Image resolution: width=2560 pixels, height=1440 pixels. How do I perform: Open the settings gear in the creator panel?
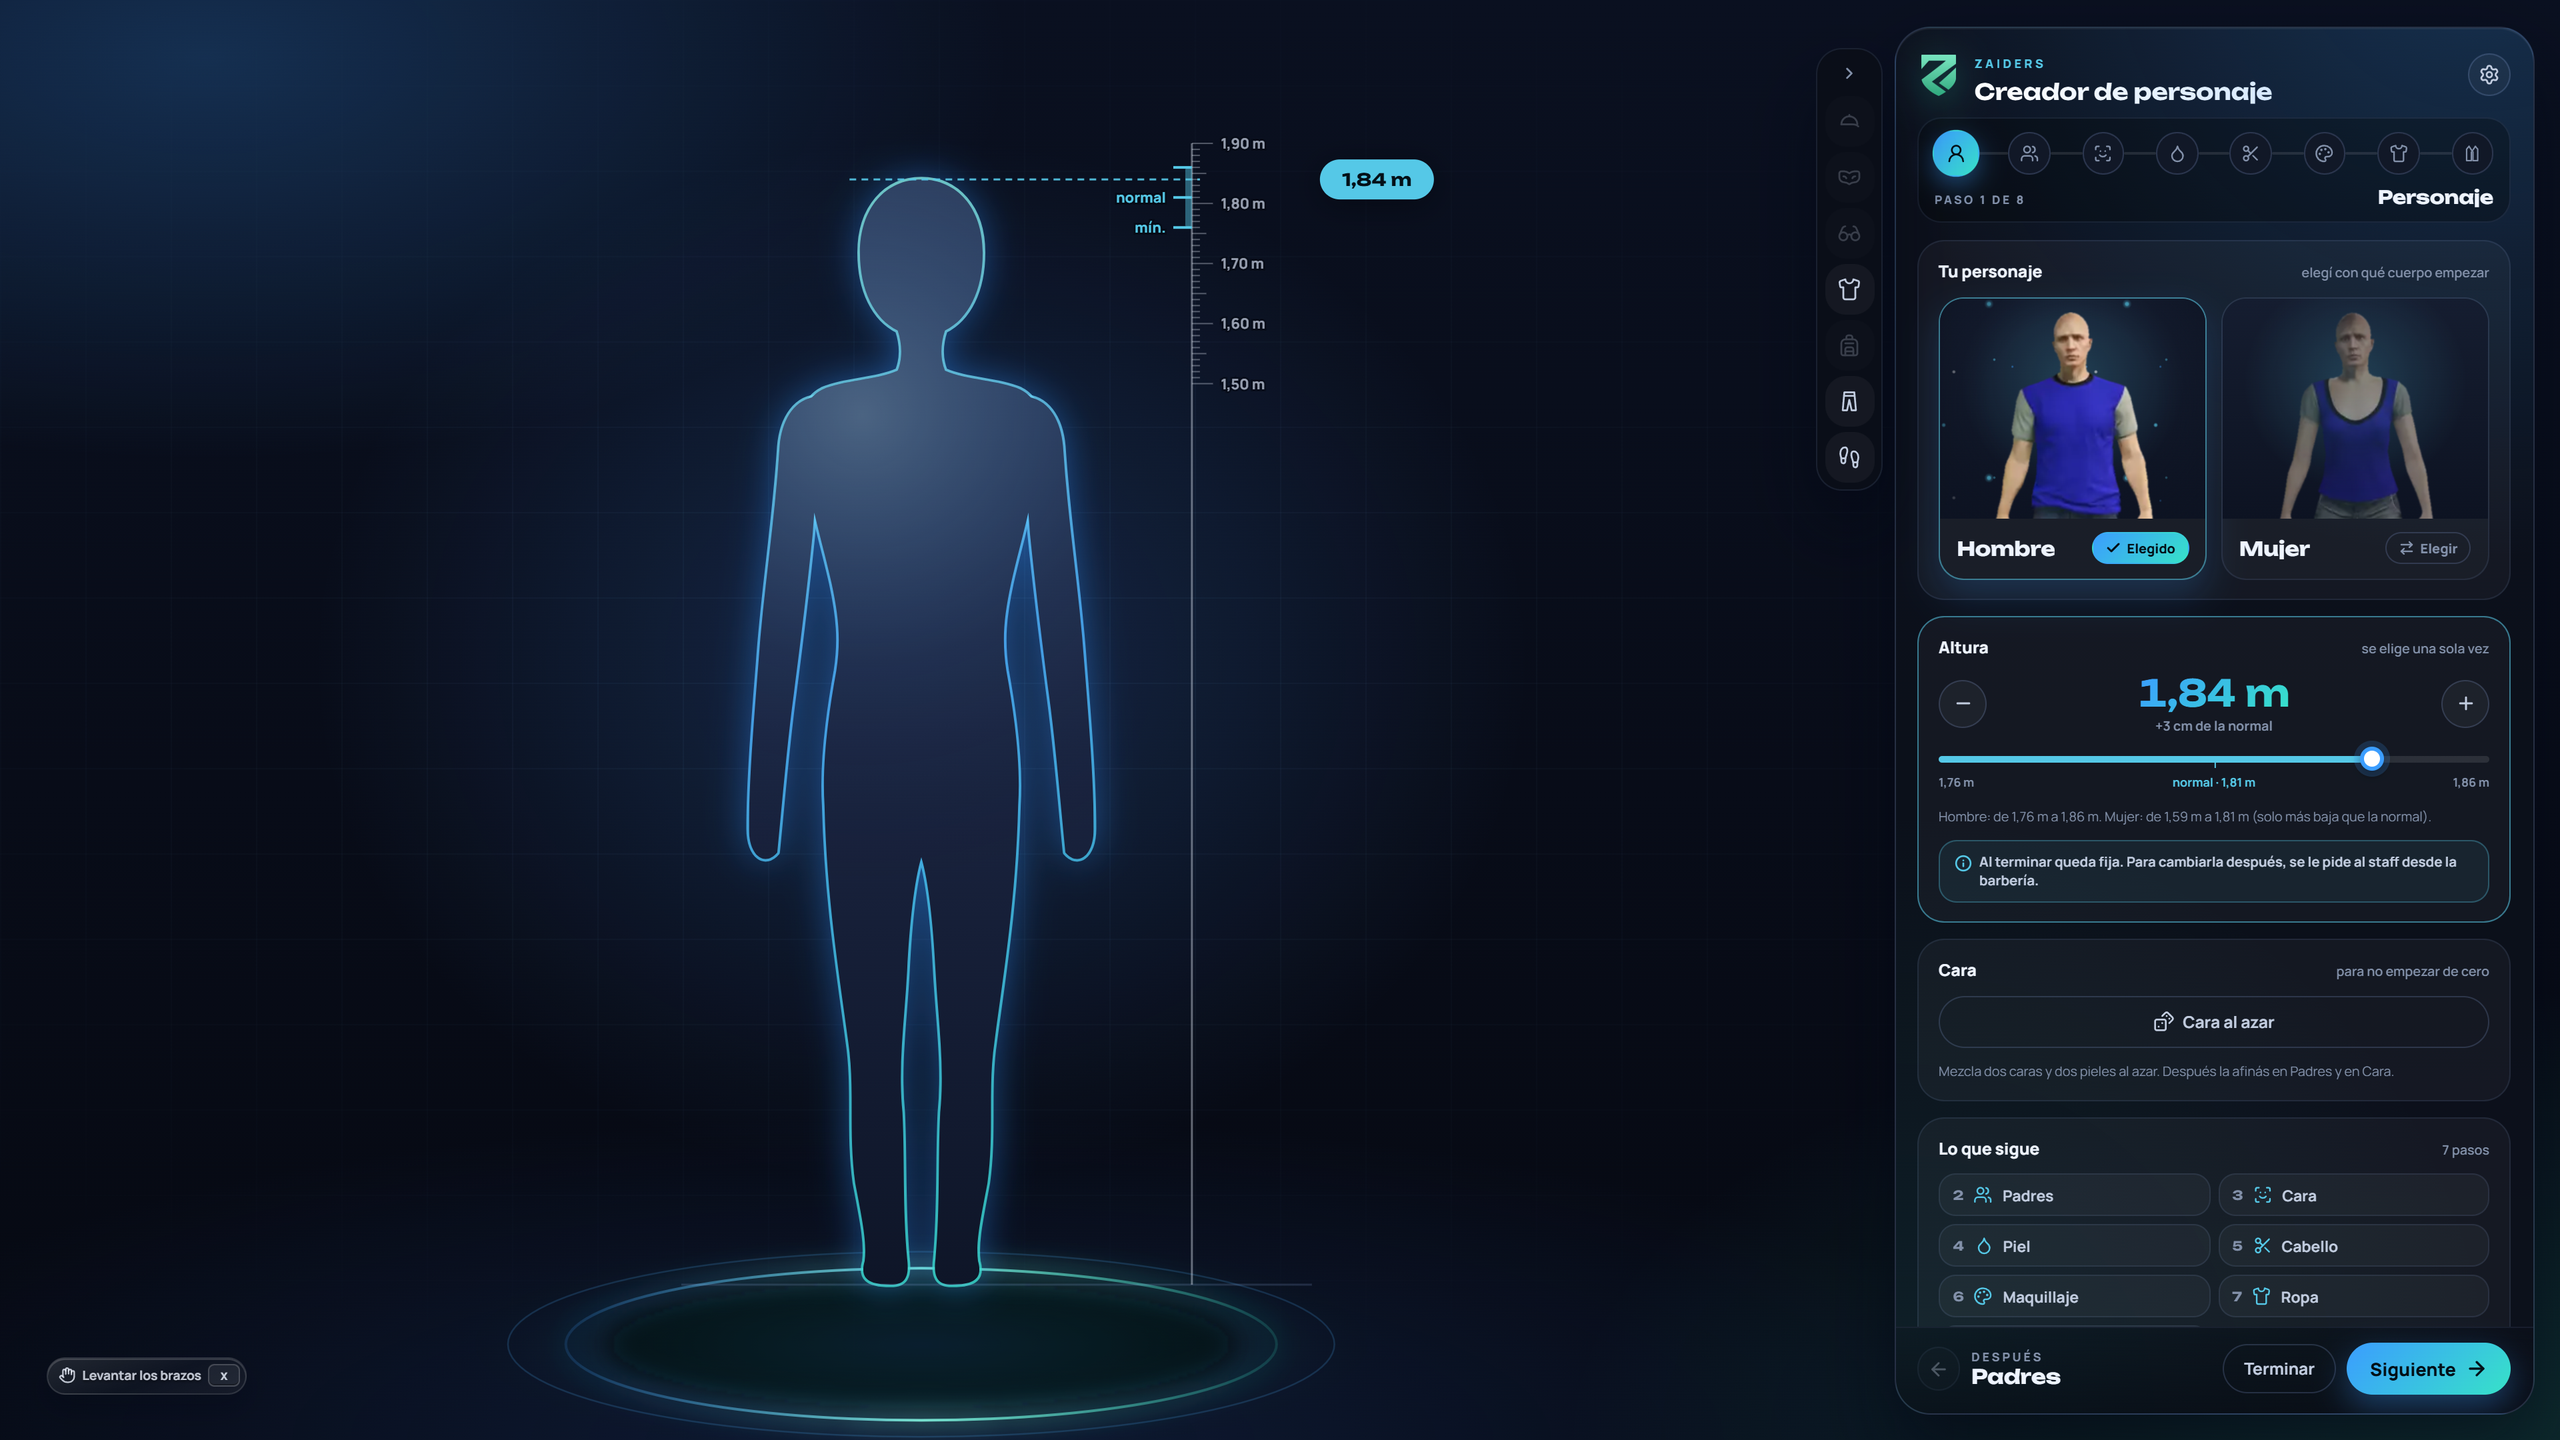[x=2489, y=75]
